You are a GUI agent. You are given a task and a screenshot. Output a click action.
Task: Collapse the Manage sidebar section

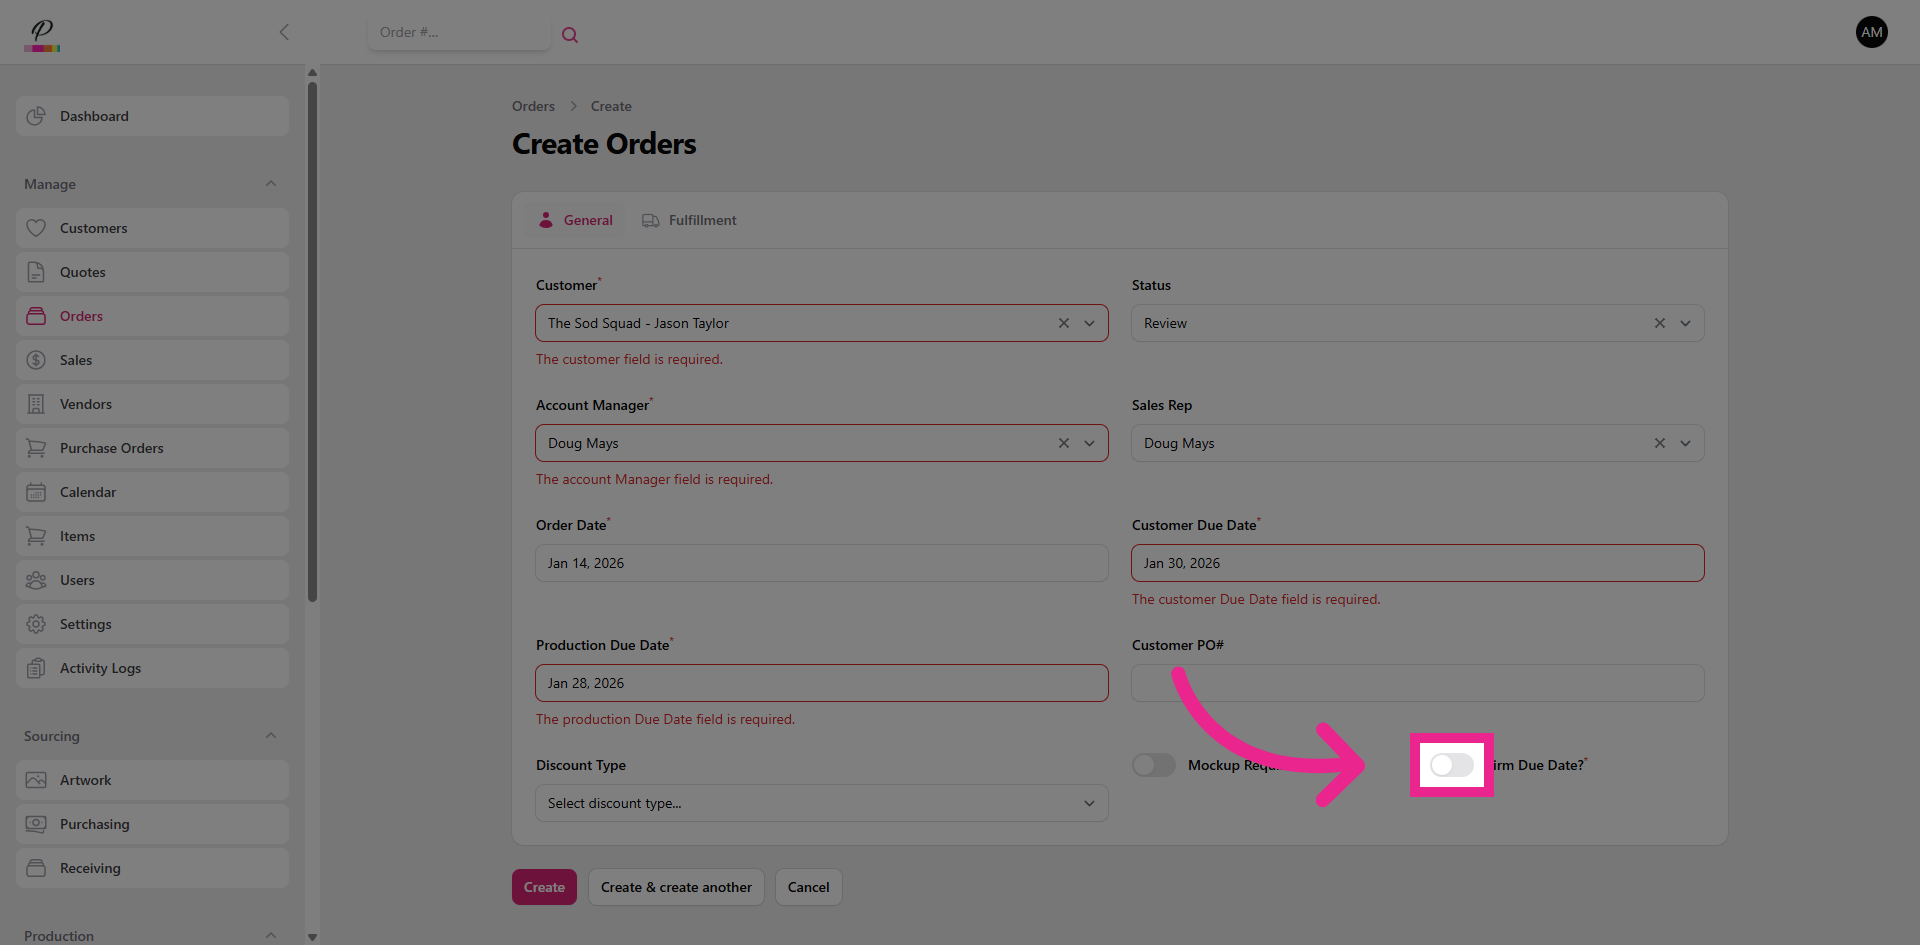[x=271, y=184]
